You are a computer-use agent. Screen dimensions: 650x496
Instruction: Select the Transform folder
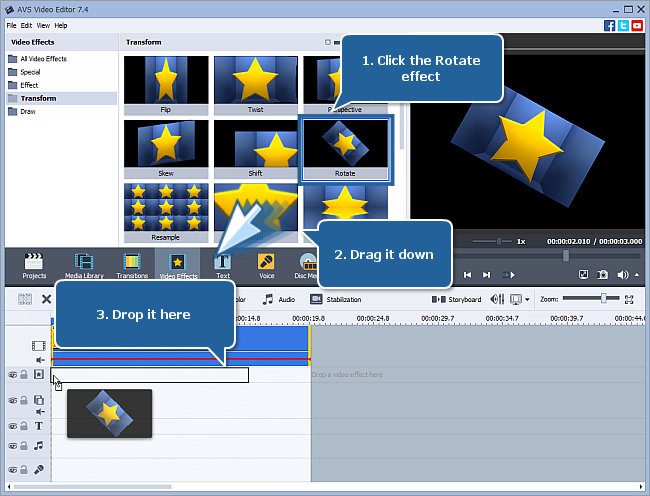click(61, 98)
